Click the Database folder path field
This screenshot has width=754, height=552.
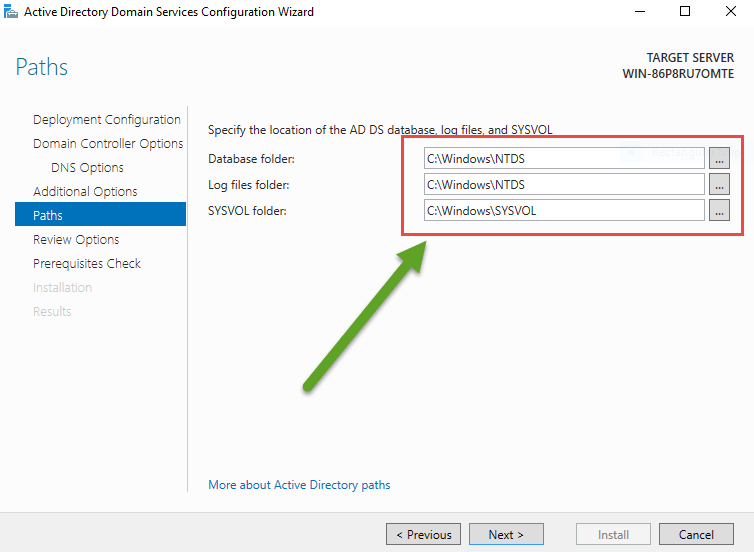[564, 158]
